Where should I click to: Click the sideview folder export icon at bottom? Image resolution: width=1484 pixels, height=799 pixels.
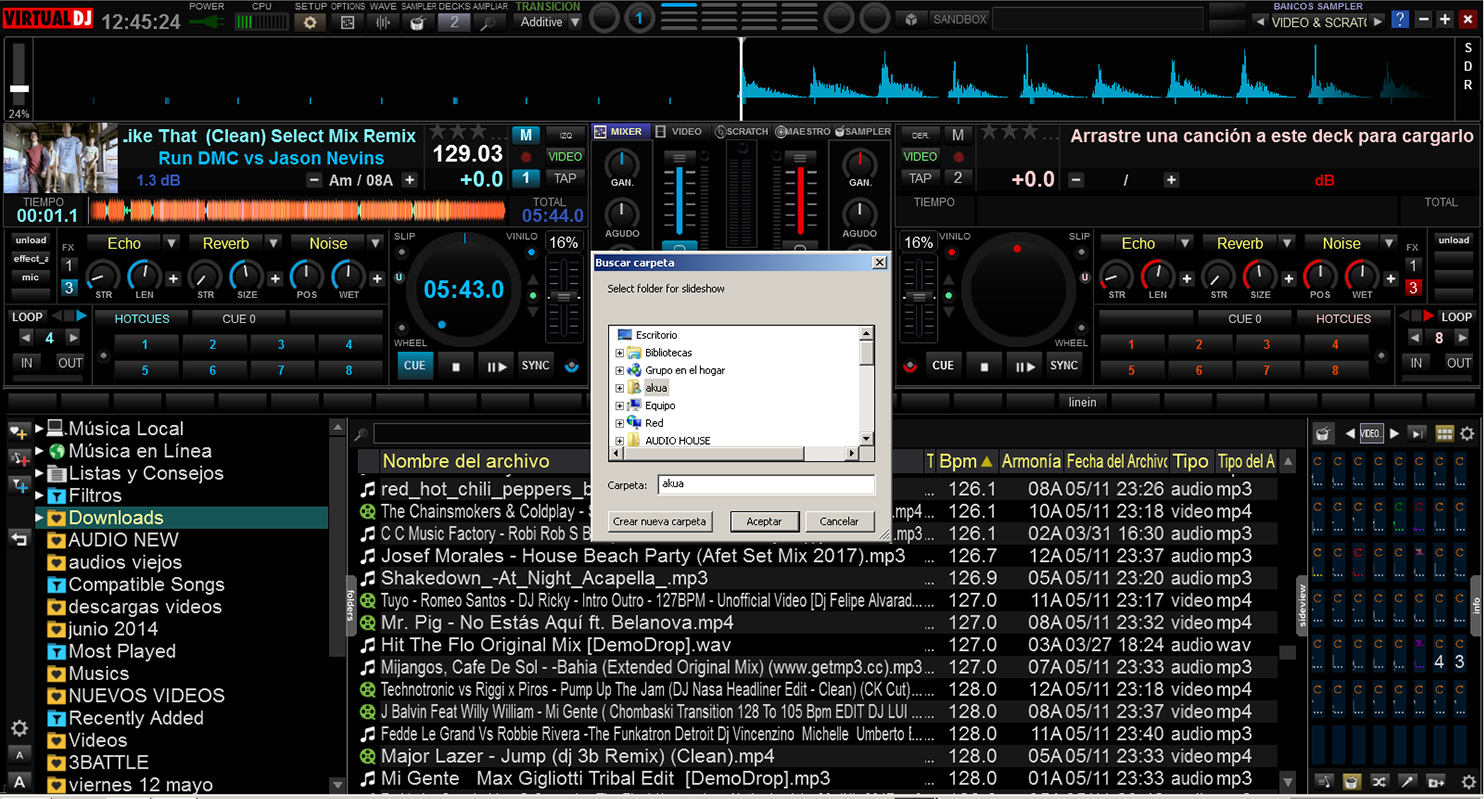1437,781
